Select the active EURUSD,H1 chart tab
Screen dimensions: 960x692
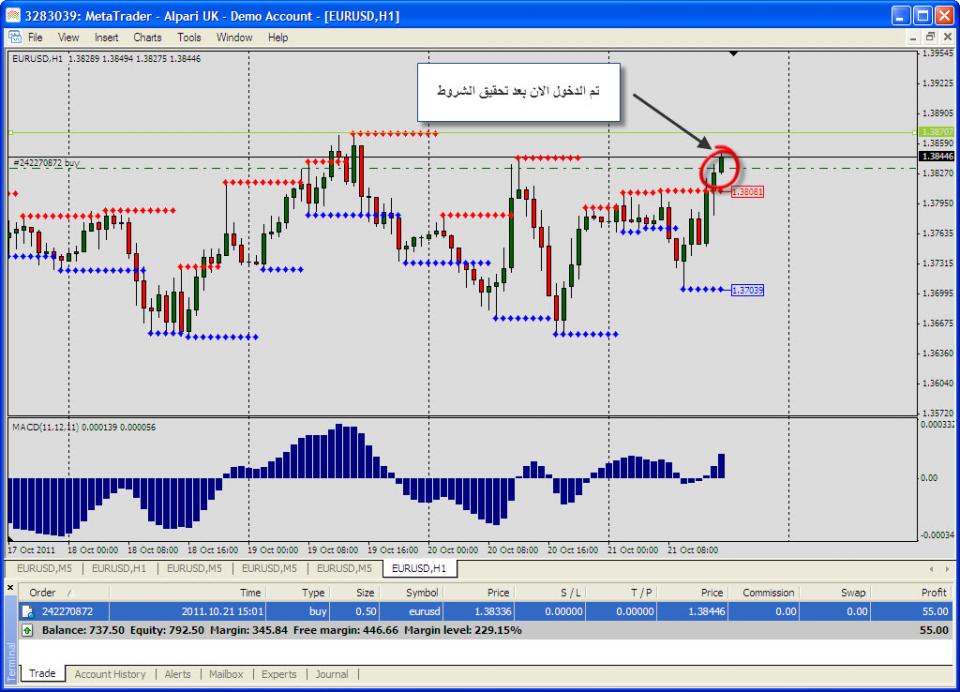(420, 569)
